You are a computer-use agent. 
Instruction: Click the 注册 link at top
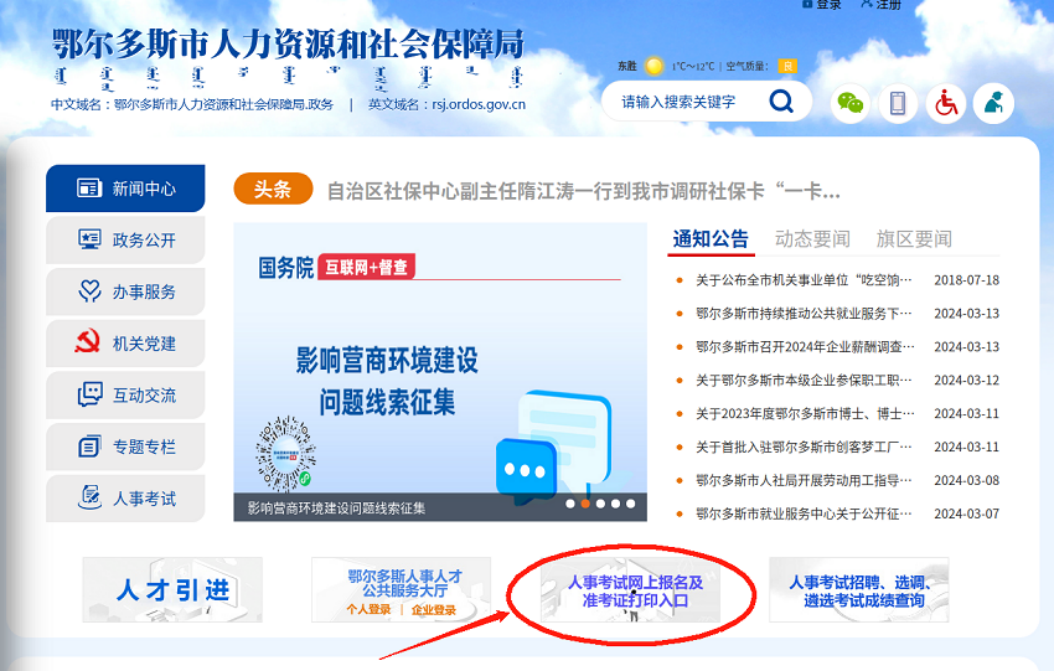(x=881, y=4)
